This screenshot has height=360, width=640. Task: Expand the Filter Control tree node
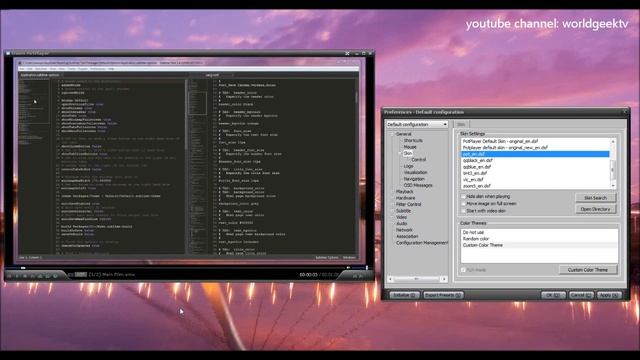tap(393, 204)
